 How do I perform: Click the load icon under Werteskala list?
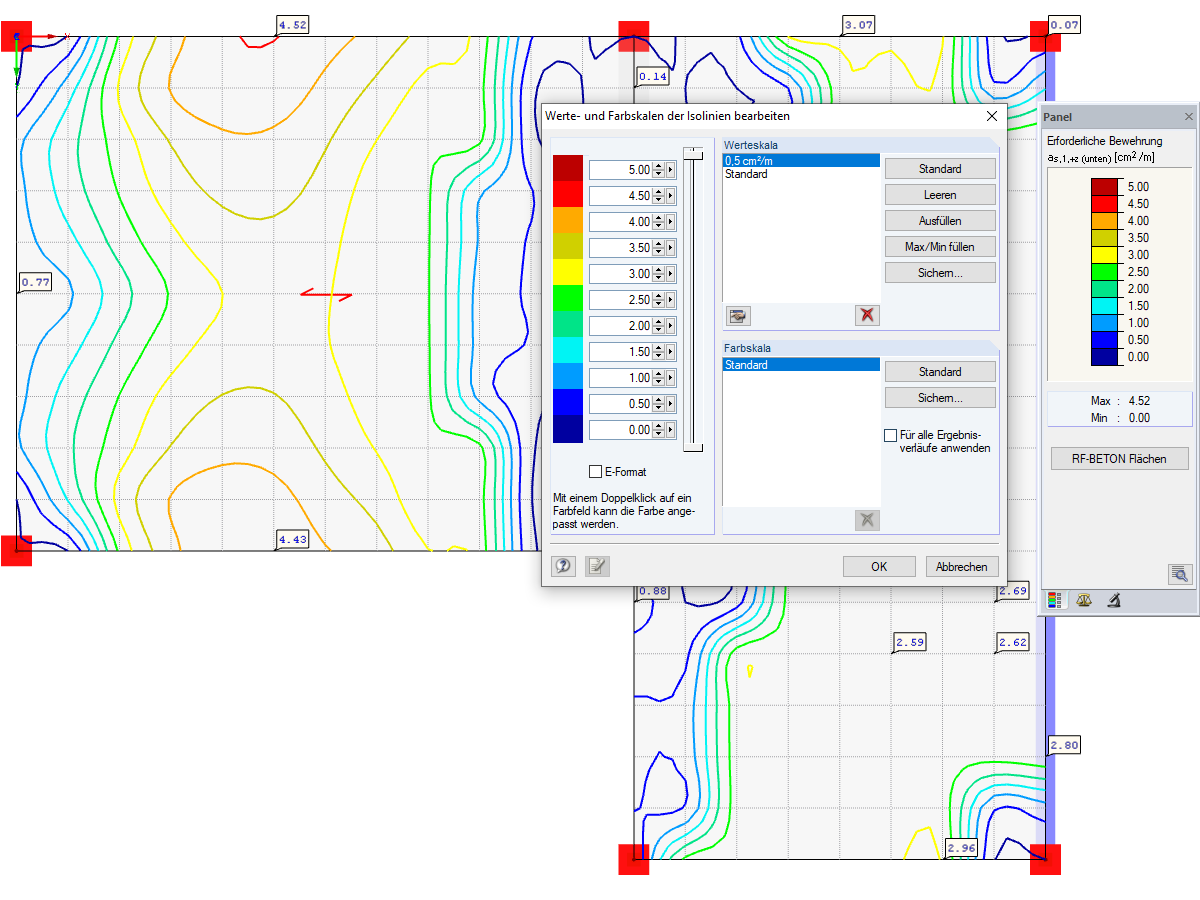click(738, 316)
